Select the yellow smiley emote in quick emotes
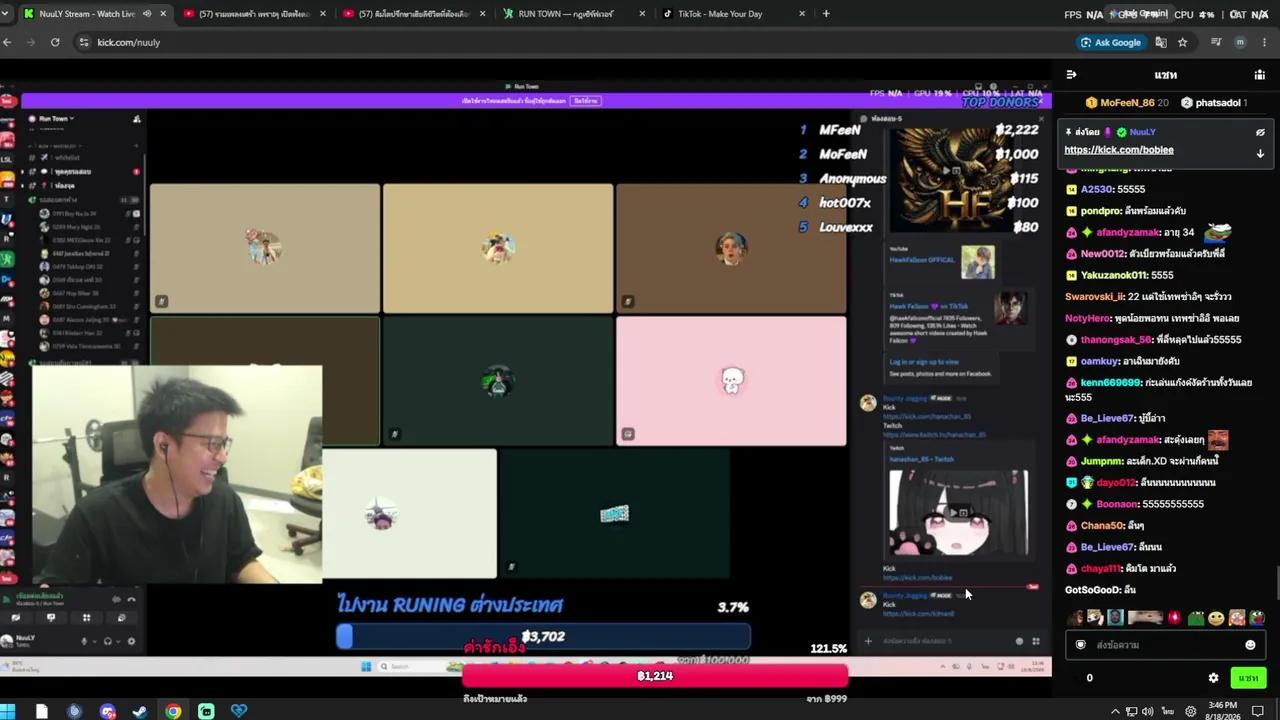The height and width of the screenshot is (720, 1280). 1216,618
